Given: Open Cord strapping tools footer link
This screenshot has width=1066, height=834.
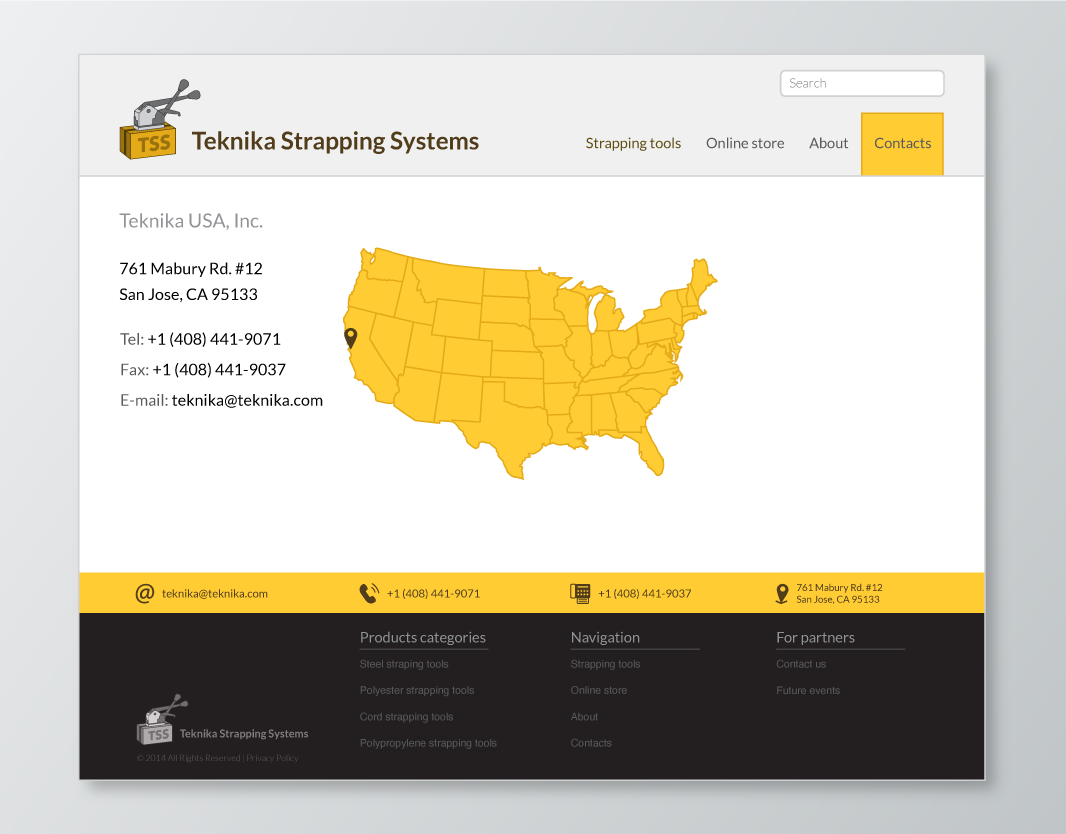Looking at the screenshot, I should click(x=407, y=717).
